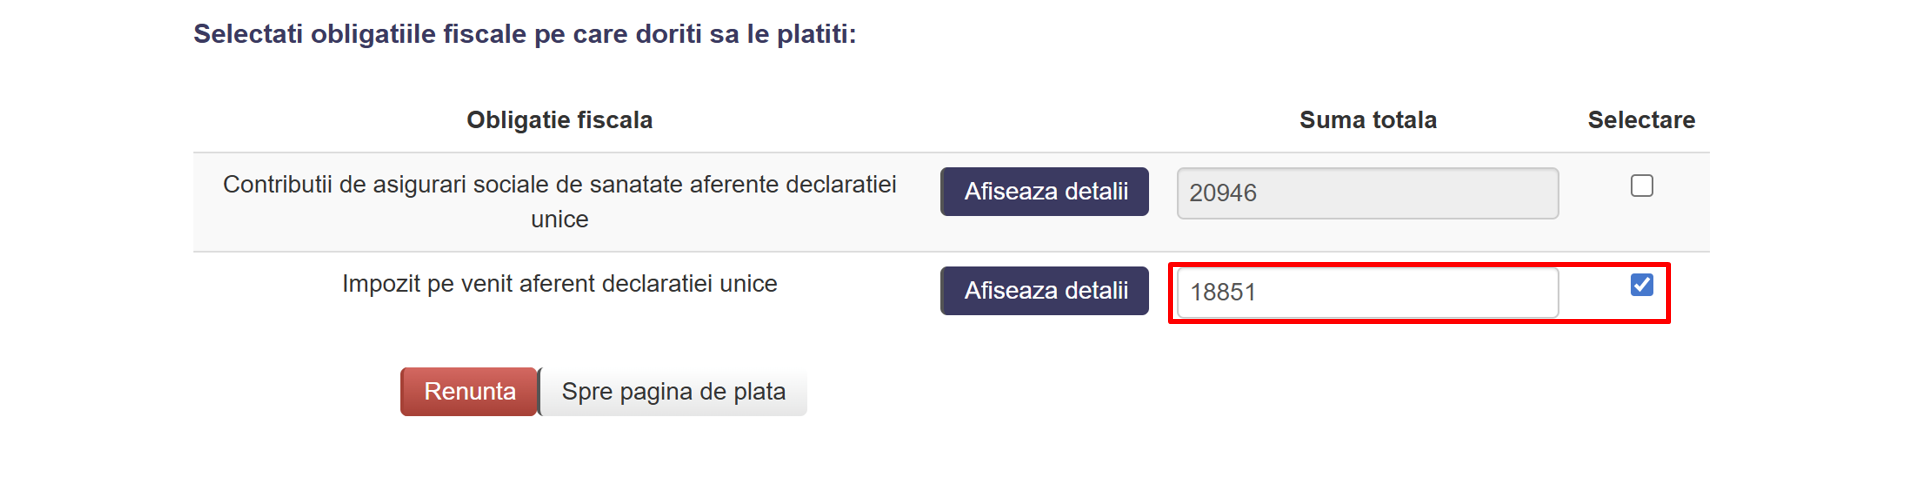Go to Spre pagina de plata
The image size is (1912, 482).
click(673, 392)
